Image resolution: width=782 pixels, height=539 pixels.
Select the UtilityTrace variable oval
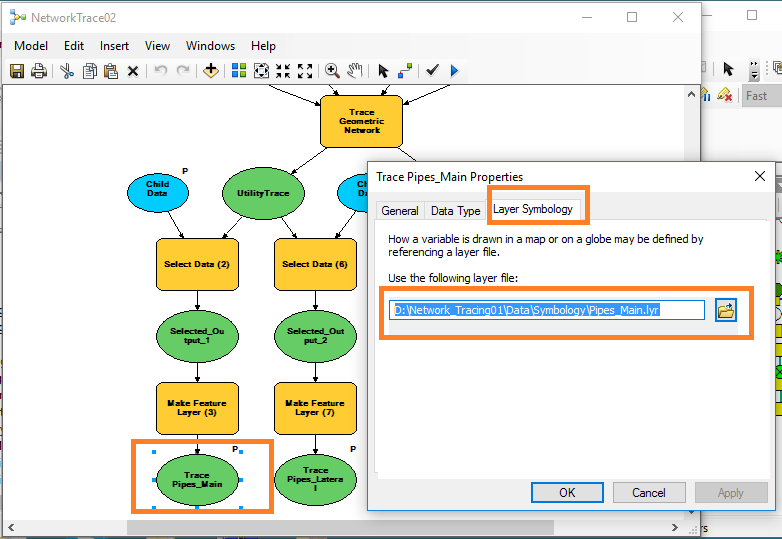[263, 193]
